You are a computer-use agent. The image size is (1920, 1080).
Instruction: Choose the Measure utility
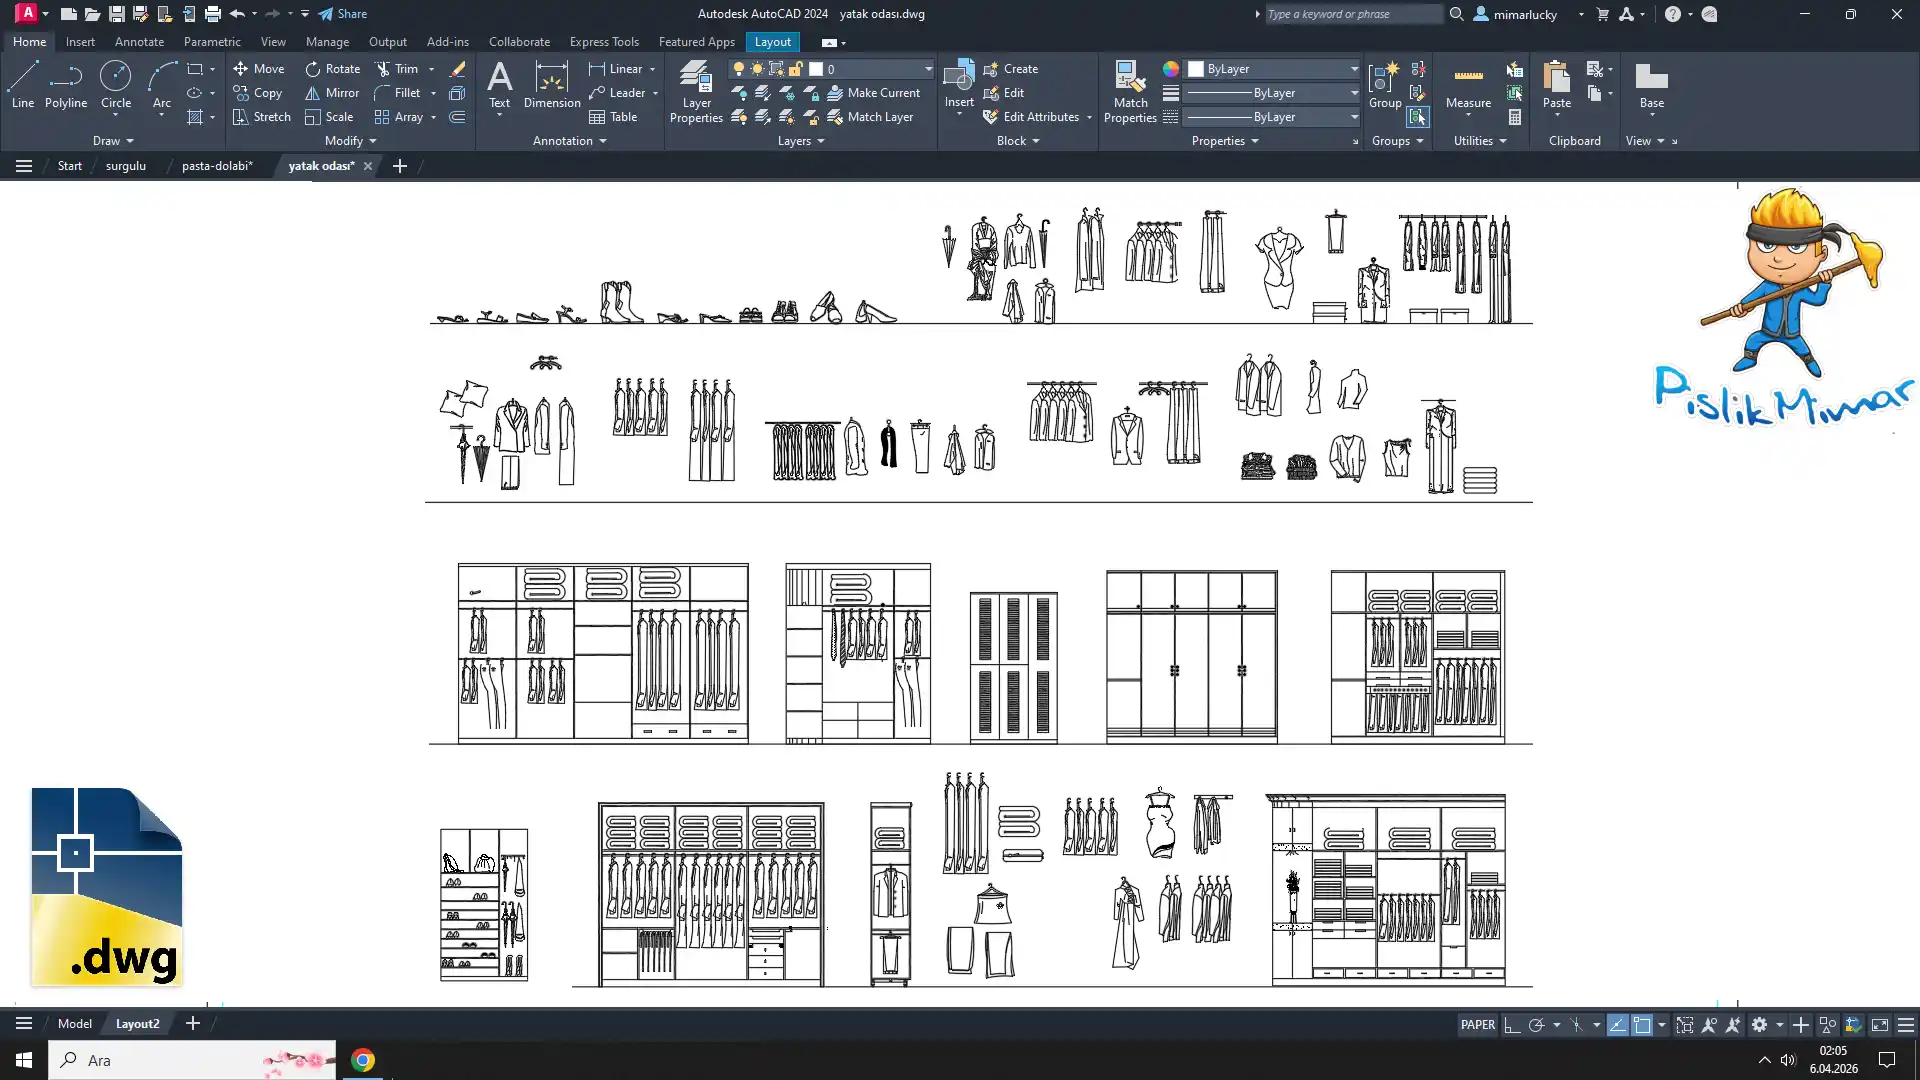[x=1468, y=85]
